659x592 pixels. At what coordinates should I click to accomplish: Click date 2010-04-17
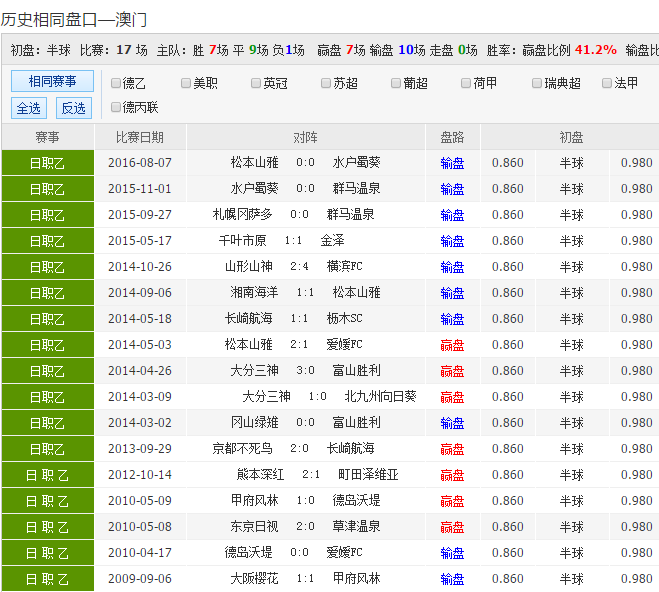(x=140, y=553)
